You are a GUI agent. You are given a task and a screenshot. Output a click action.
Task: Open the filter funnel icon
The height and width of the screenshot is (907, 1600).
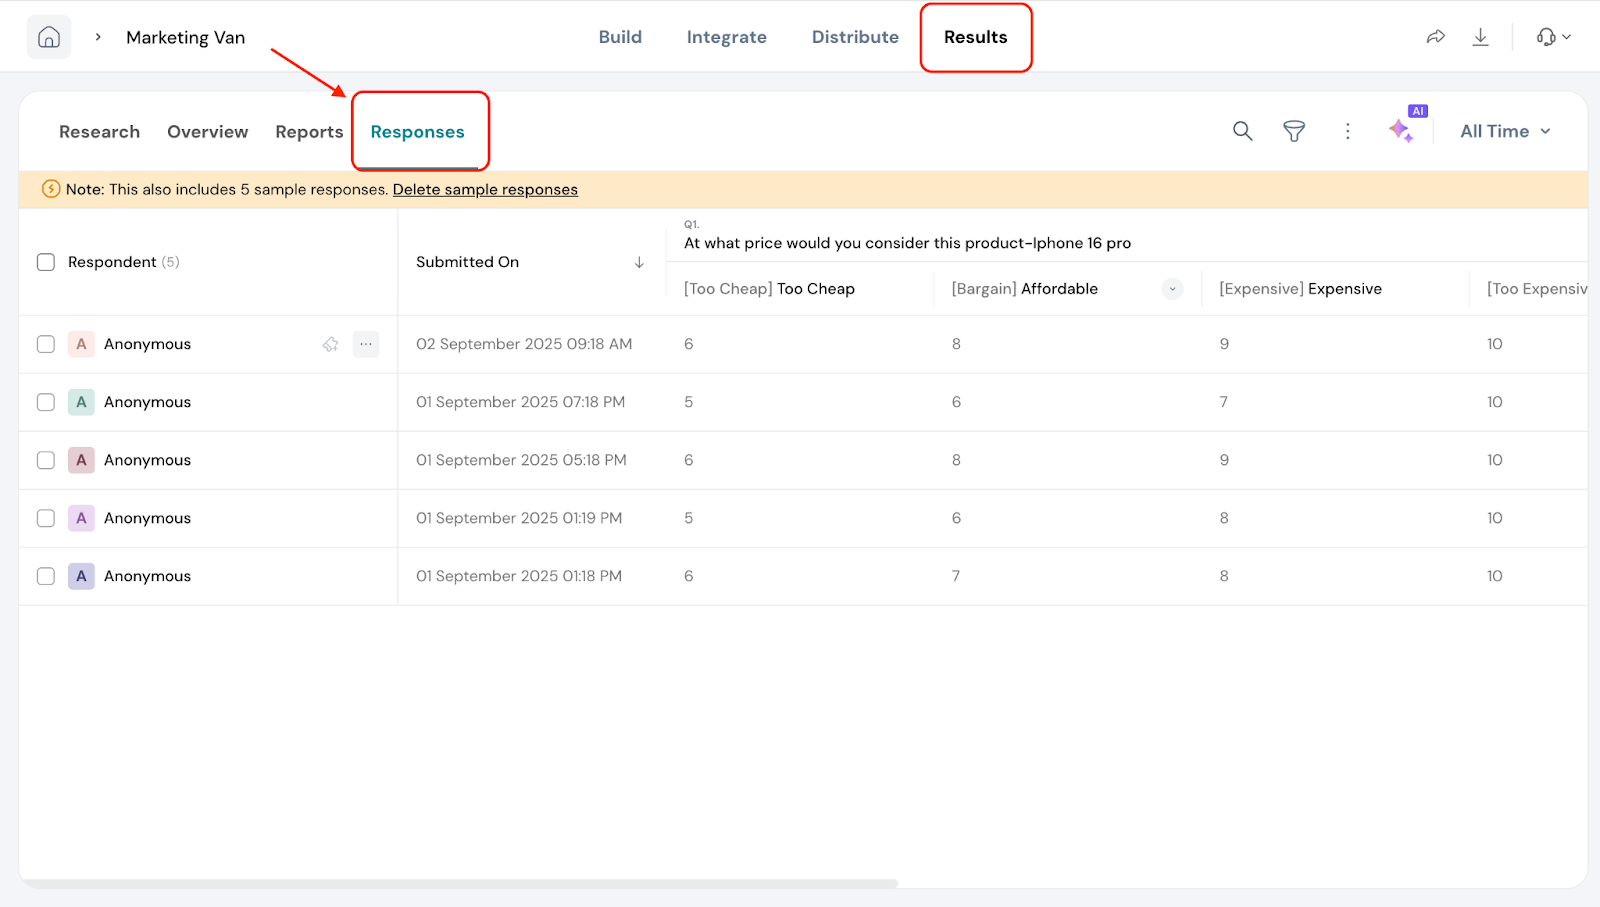coord(1294,131)
